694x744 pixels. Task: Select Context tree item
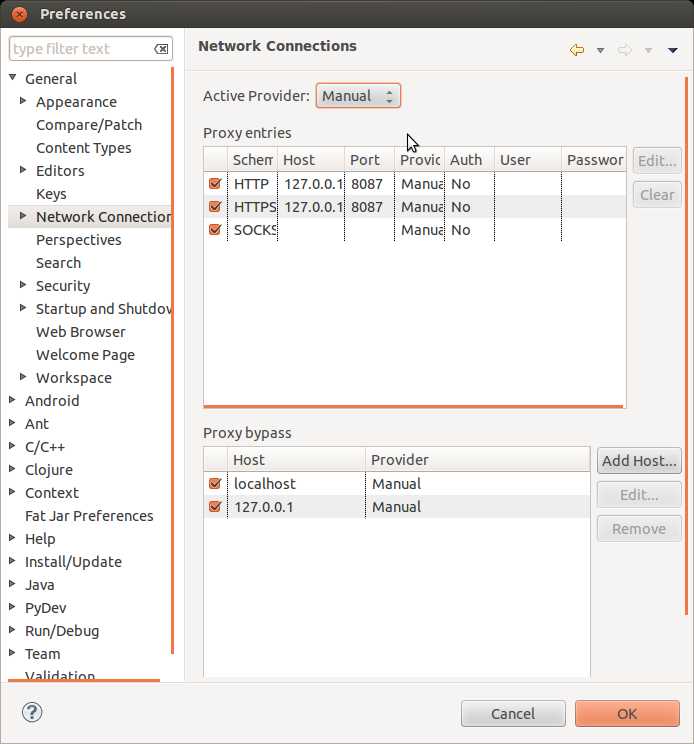point(52,493)
